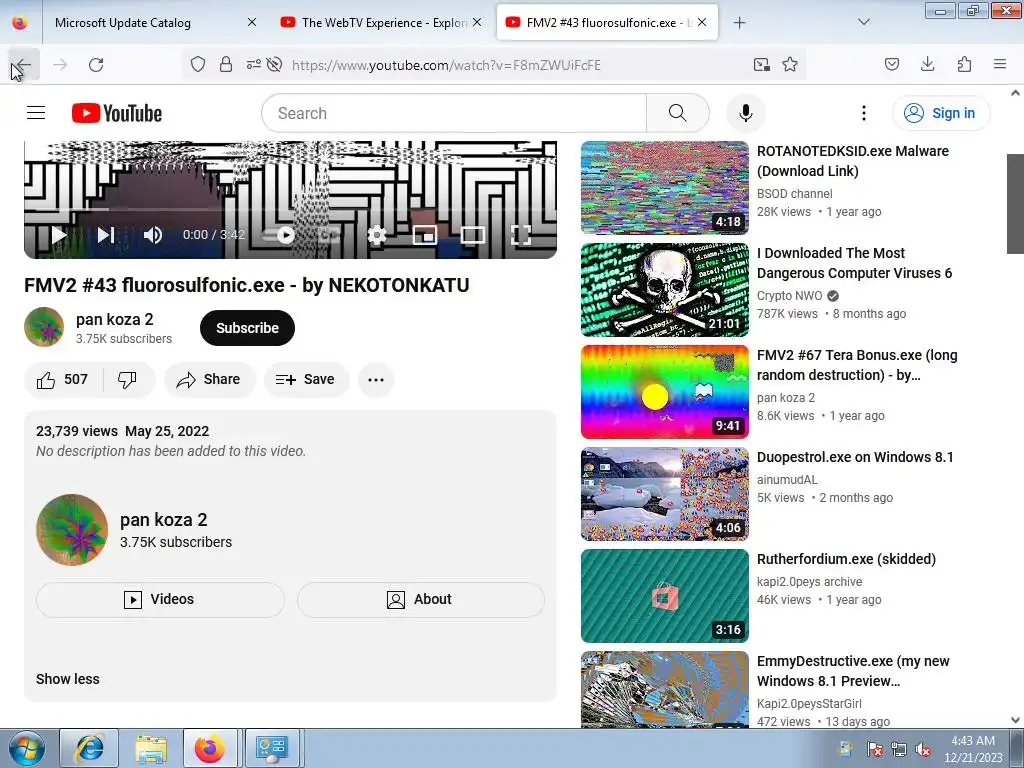
Task: Open YouTube guide hamburger menu
Action: (36, 113)
